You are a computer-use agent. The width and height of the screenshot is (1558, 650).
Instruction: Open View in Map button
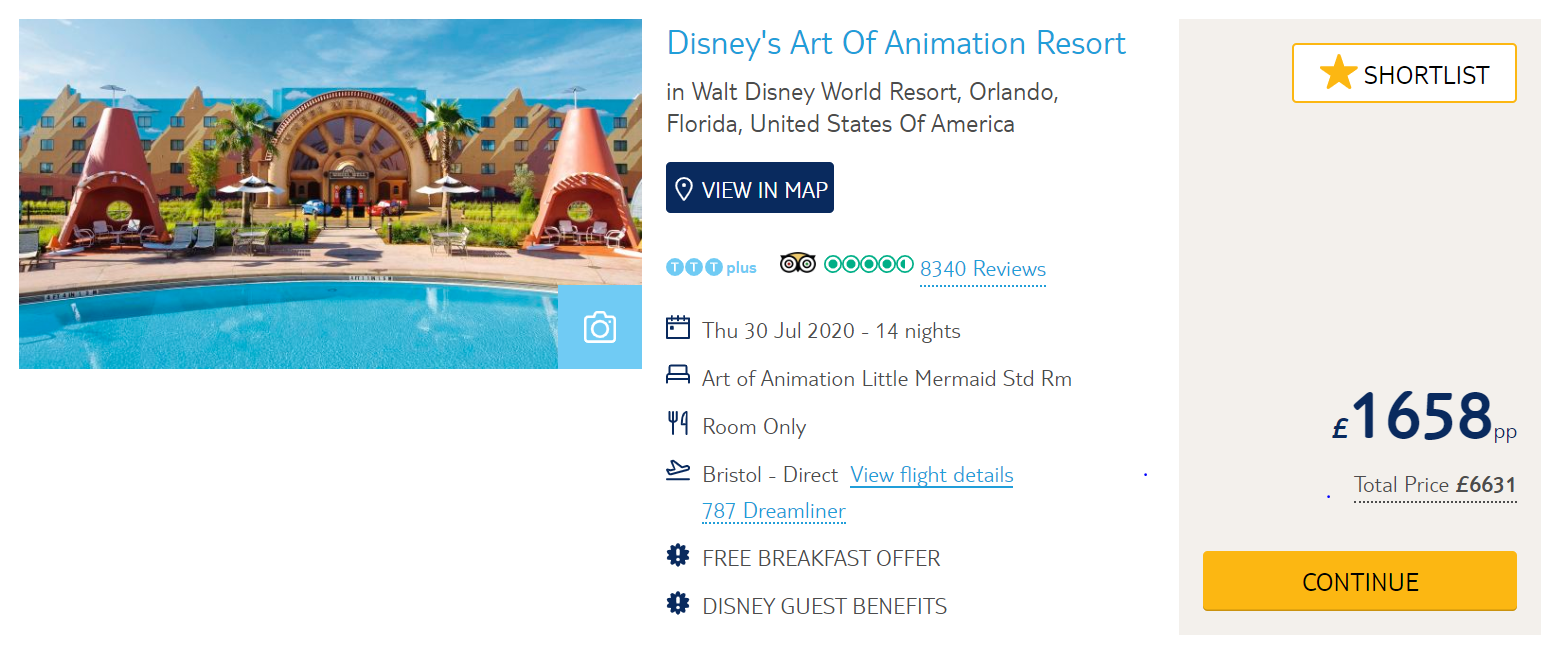click(x=750, y=188)
